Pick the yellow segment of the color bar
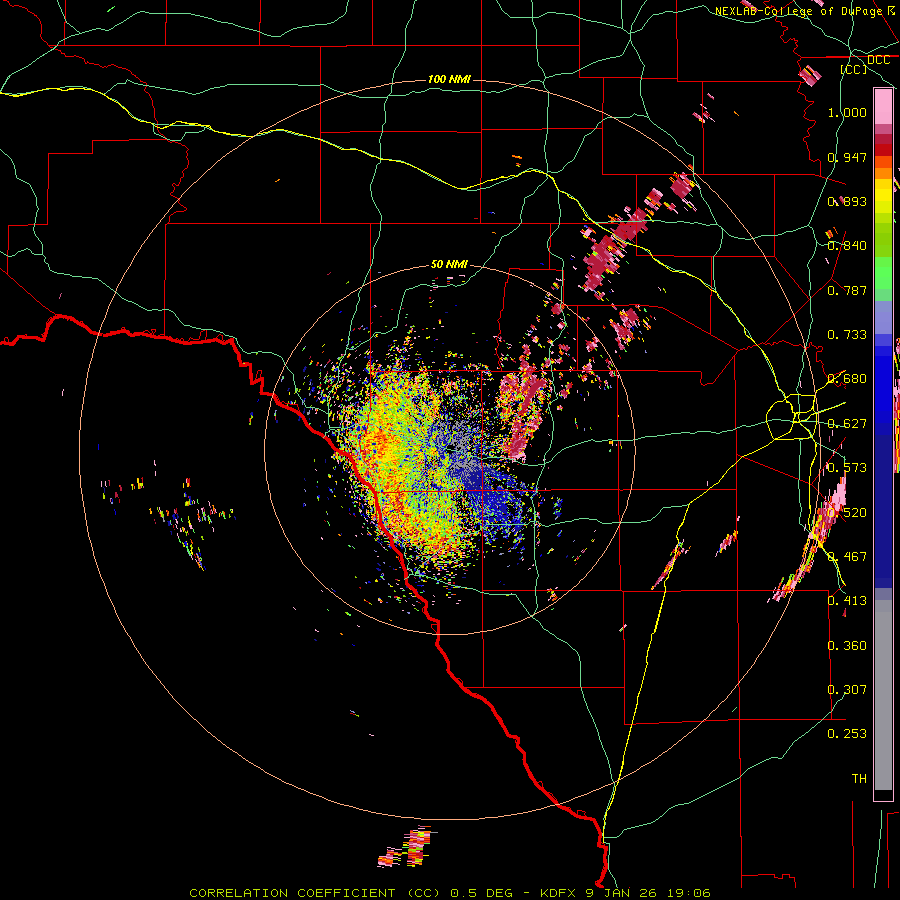Screen dimensions: 900x900 [883, 197]
